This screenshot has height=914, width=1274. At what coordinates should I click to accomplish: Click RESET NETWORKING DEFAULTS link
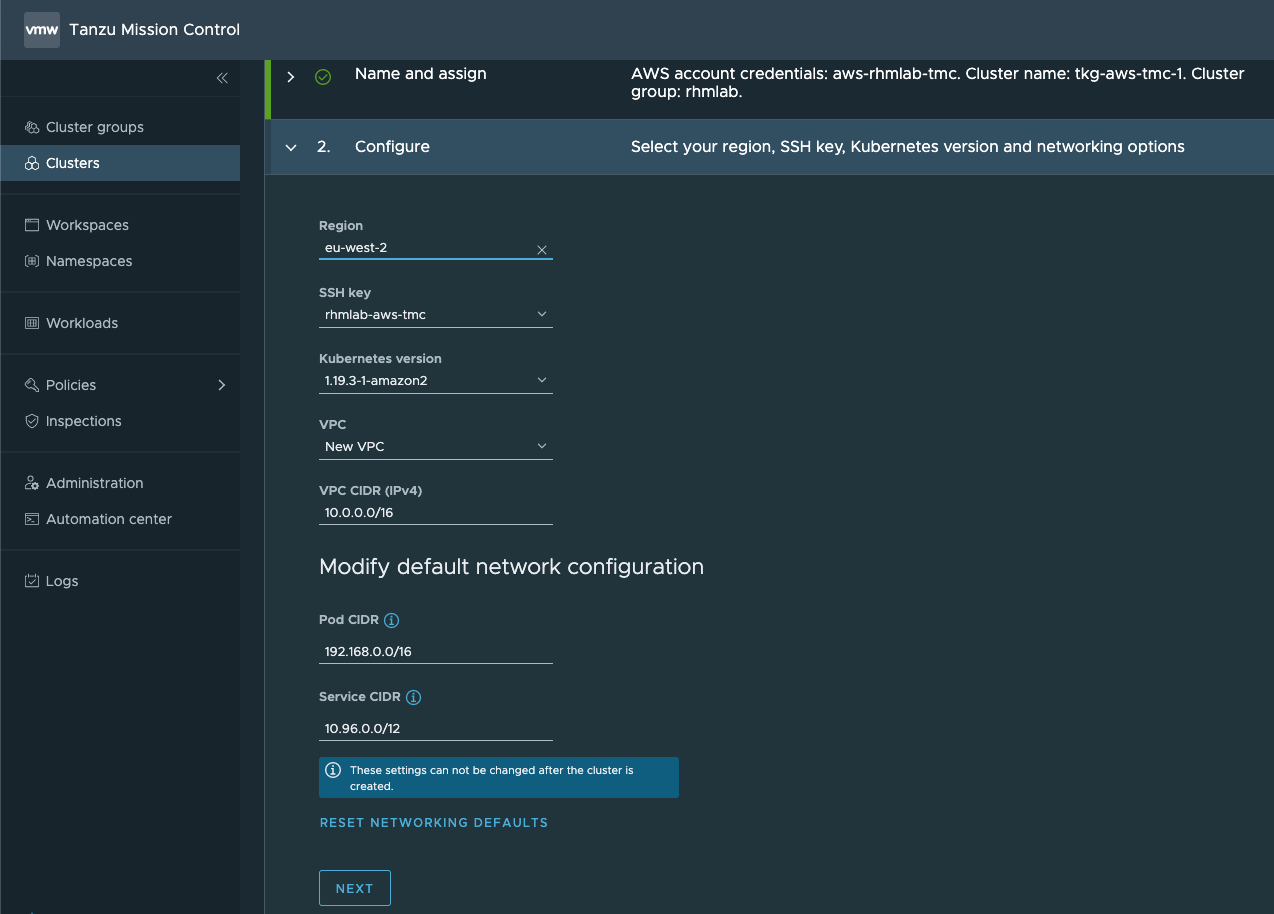pyautogui.click(x=434, y=823)
